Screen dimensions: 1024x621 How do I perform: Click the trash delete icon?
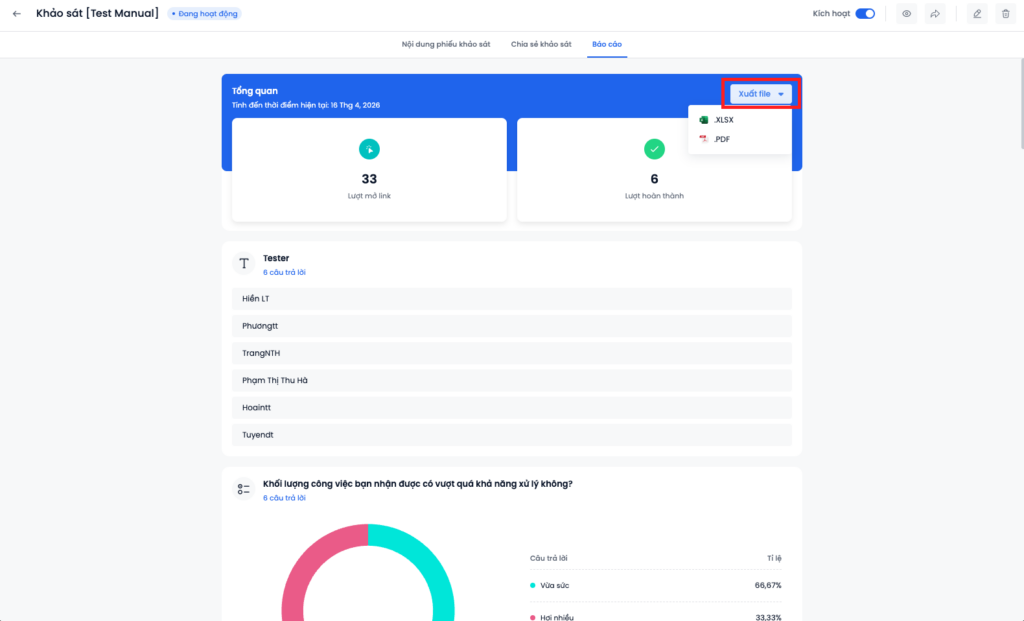coord(1006,14)
